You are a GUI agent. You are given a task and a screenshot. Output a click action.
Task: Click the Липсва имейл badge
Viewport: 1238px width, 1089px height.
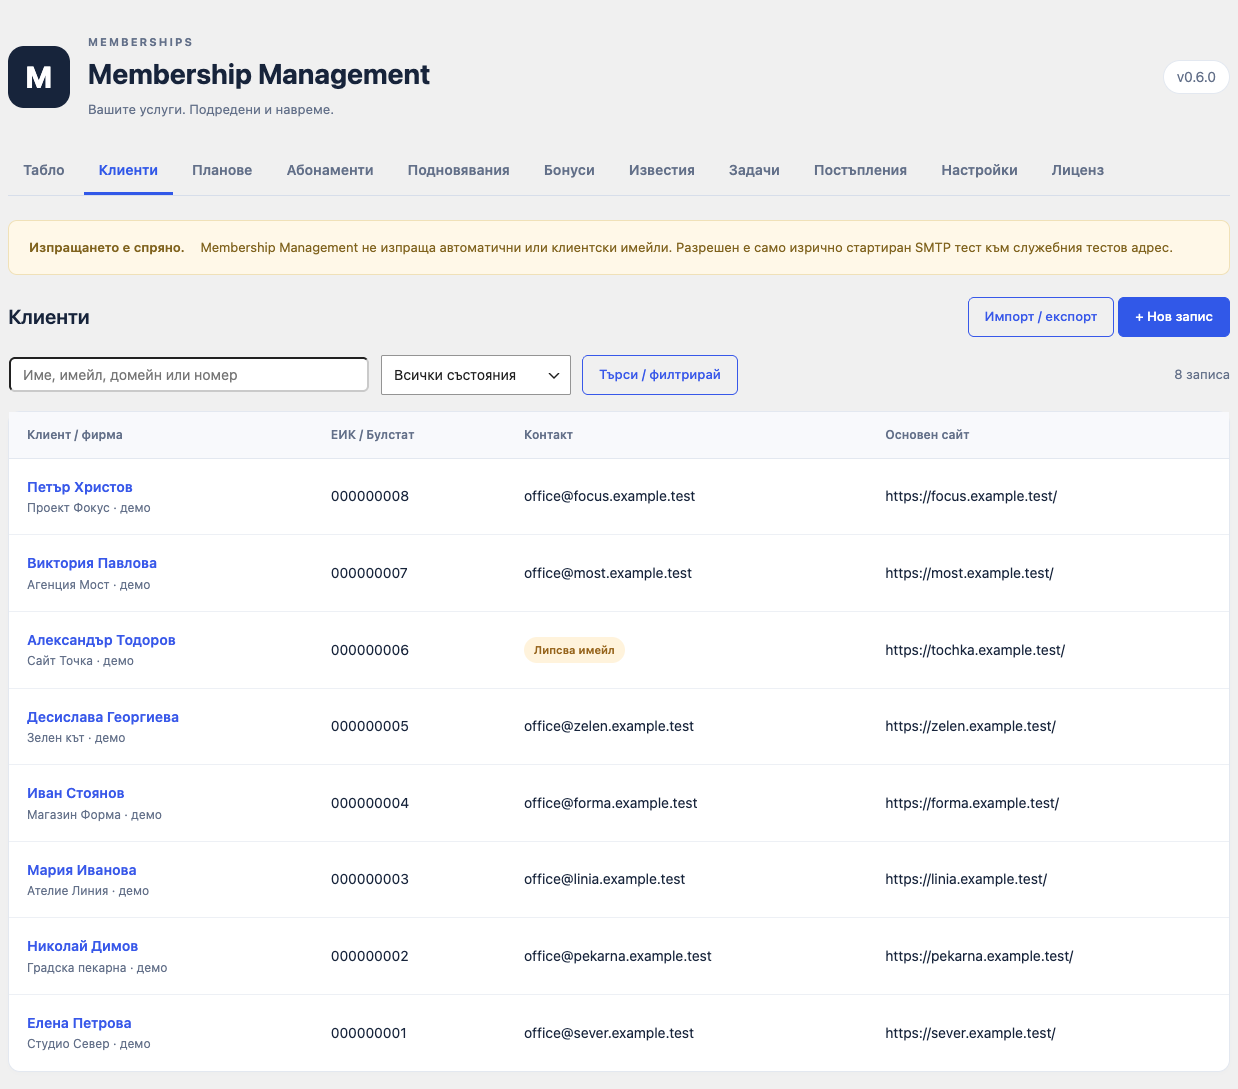pyautogui.click(x=574, y=650)
